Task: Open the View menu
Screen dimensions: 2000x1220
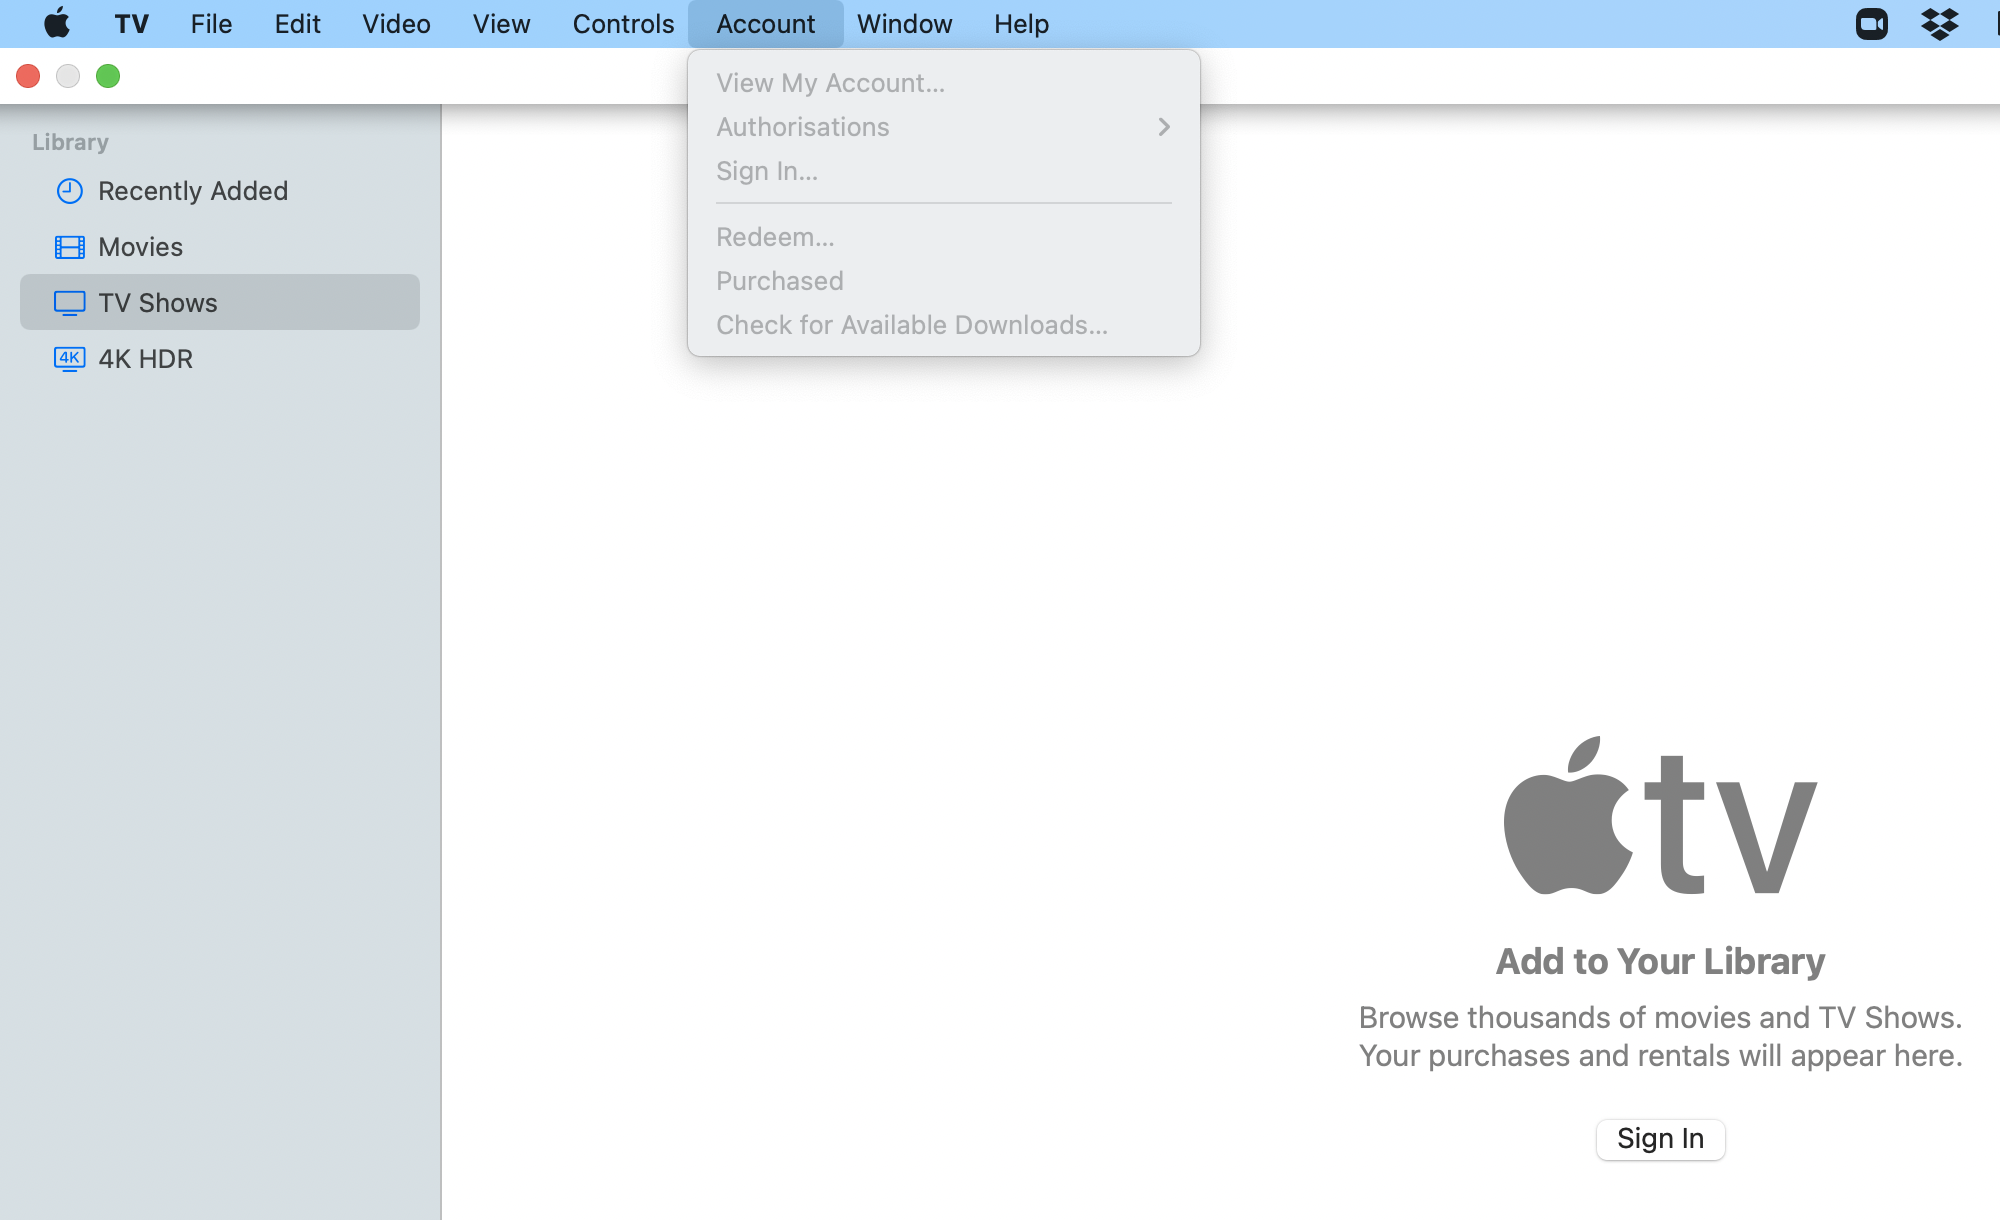Action: (501, 23)
